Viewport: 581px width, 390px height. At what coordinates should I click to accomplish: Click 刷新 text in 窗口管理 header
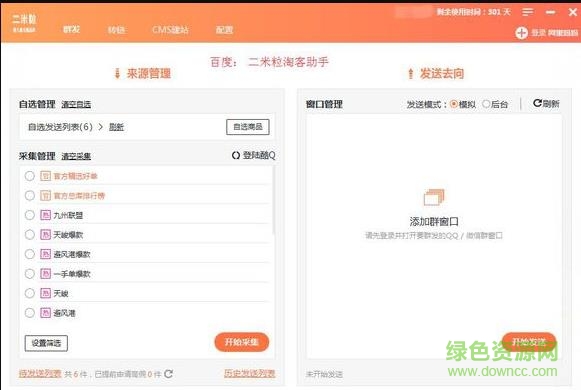pos(551,104)
